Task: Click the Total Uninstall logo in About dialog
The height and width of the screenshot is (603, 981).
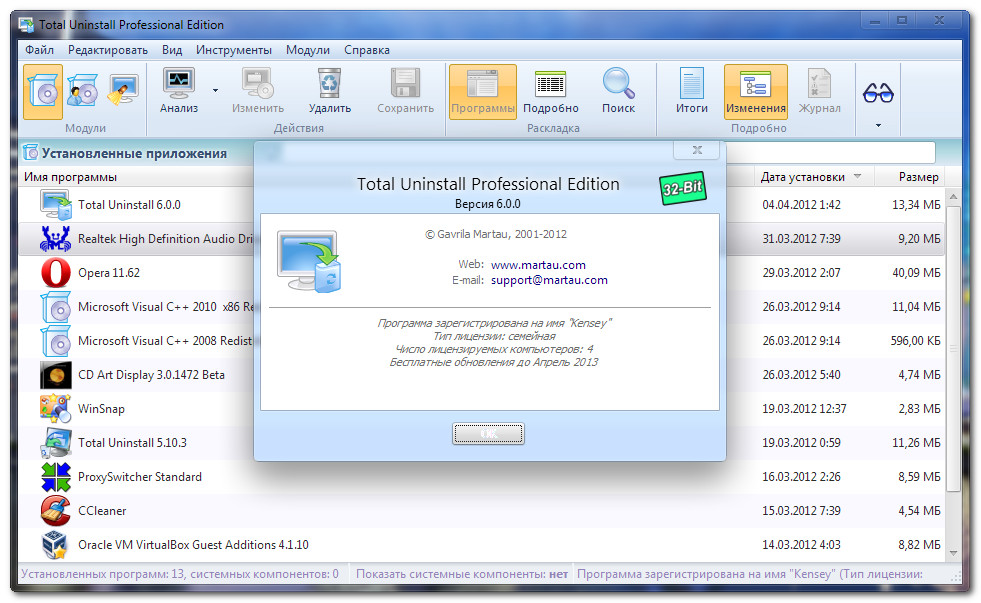Action: click(x=309, y=261)
